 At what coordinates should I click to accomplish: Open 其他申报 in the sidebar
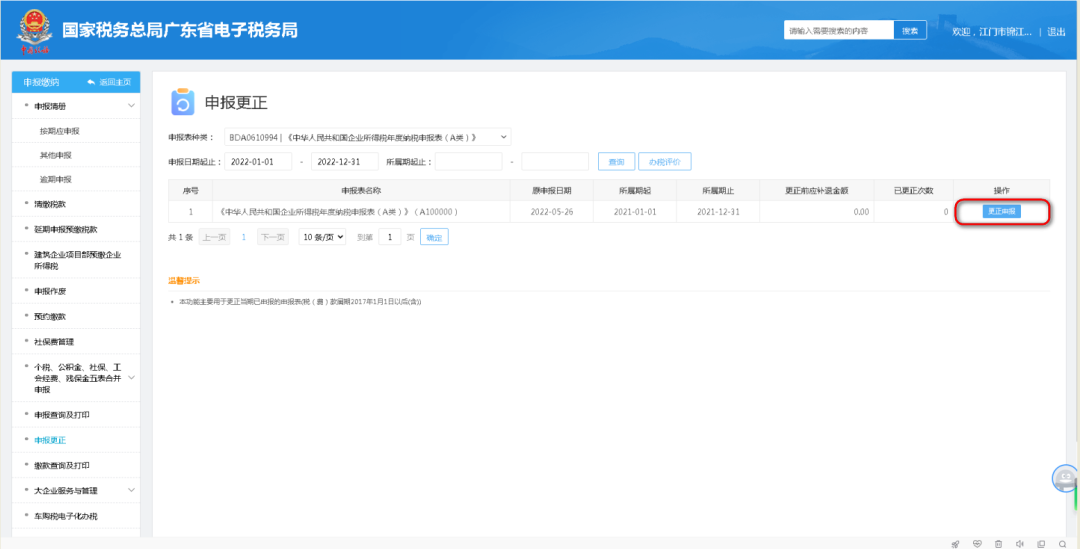(55, 155)
